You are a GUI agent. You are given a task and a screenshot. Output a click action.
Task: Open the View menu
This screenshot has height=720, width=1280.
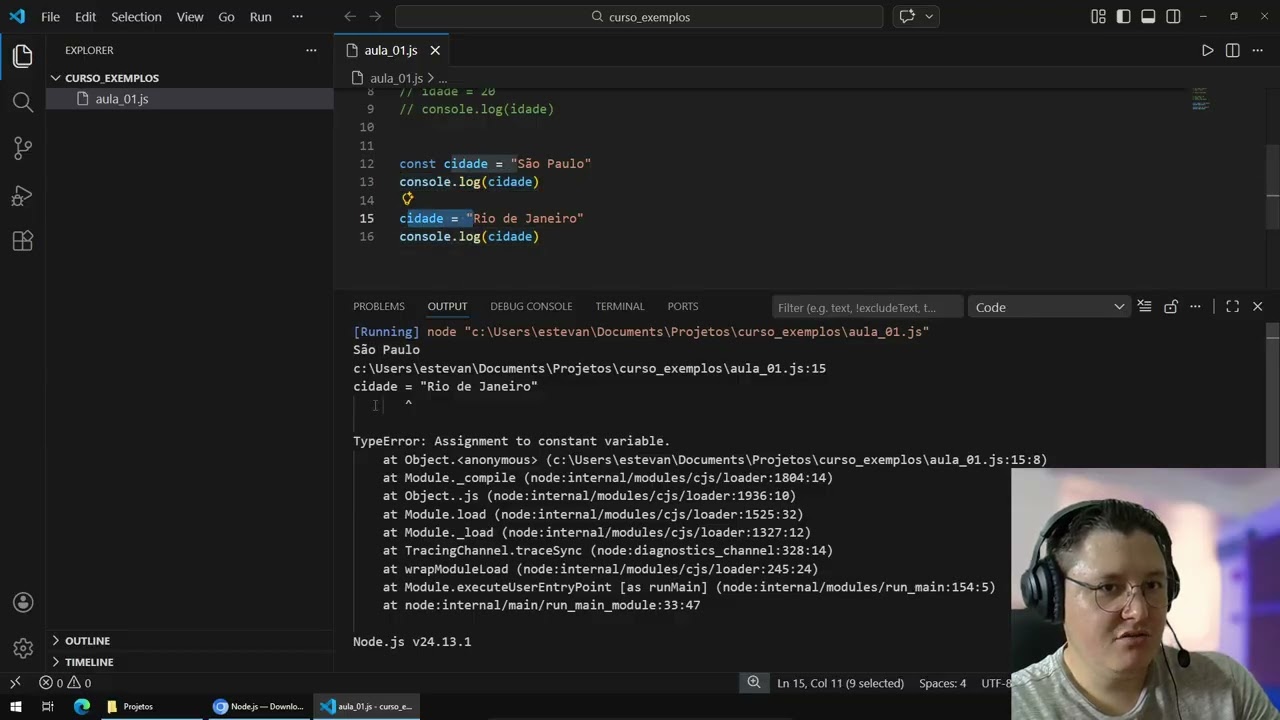pos(190,17)
